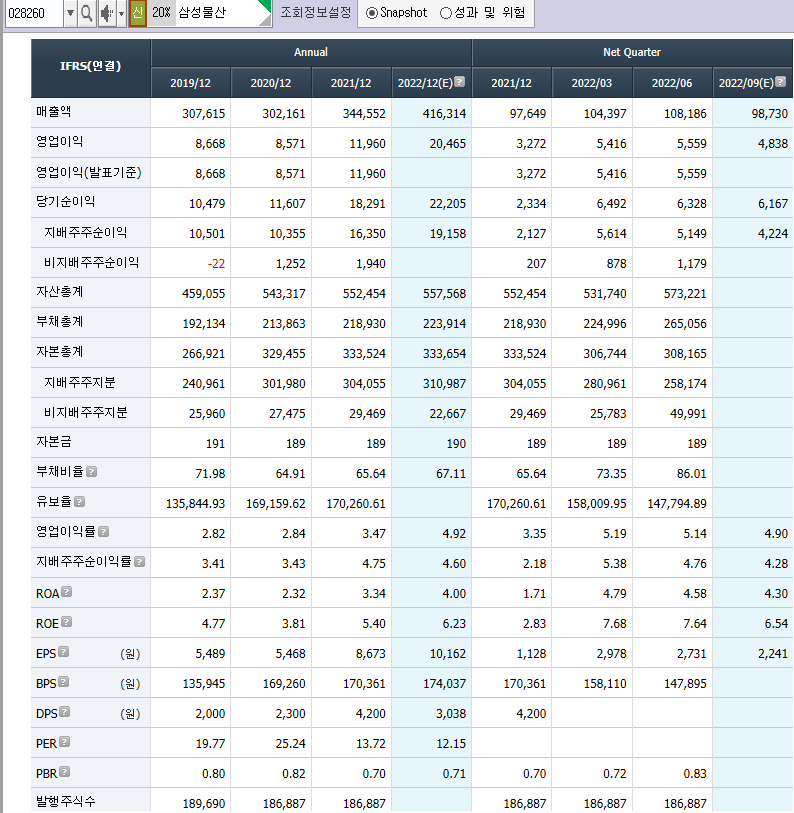The width and height of the screenshot is (794, 813).
Task: Click the help icon beside 부채비율
Action: tap(91, 472)
